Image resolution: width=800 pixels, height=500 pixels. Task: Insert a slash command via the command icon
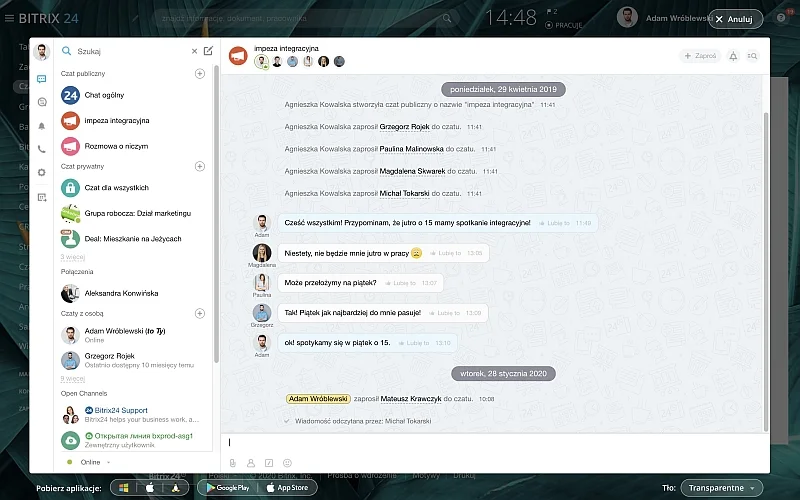(x=269, y=463)
